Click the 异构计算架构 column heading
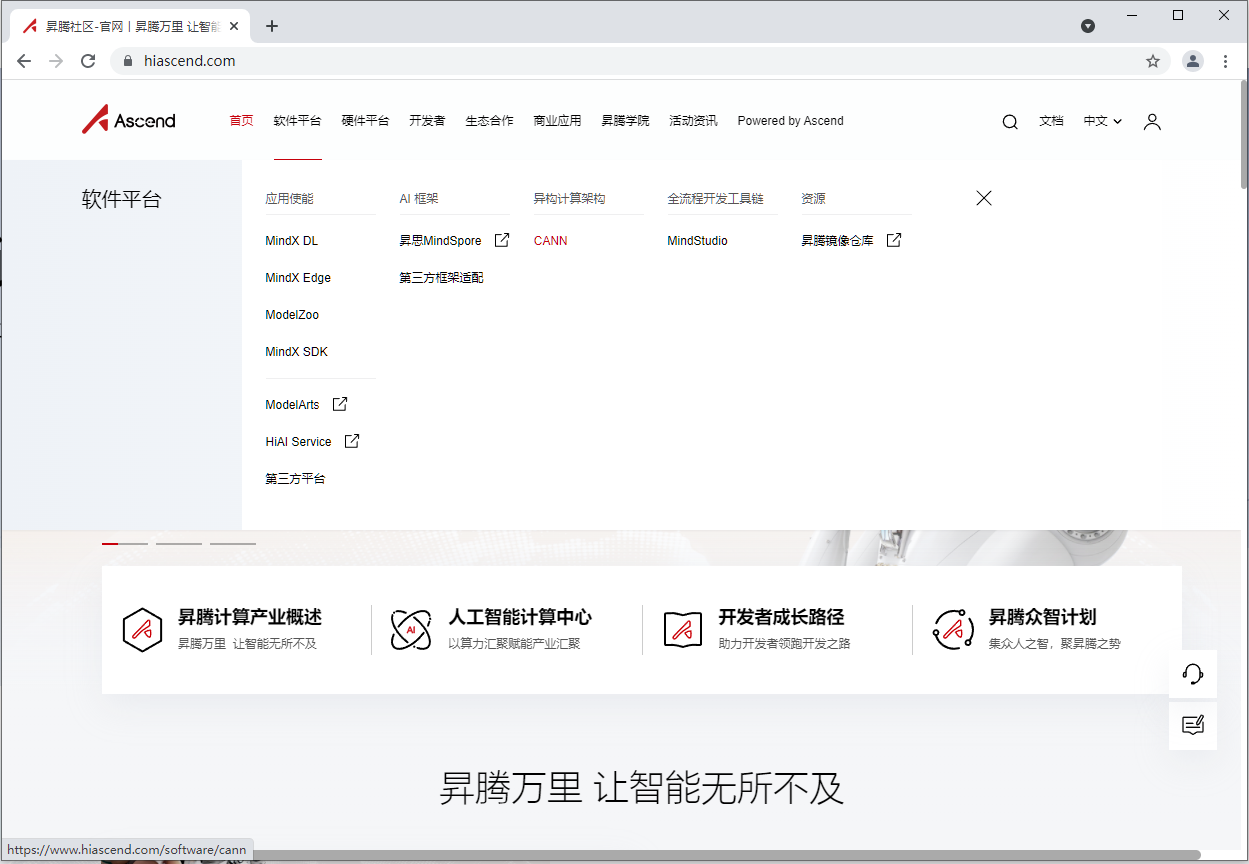The image size is (1249, 864). pyautogui.click(x=569, y=199)
